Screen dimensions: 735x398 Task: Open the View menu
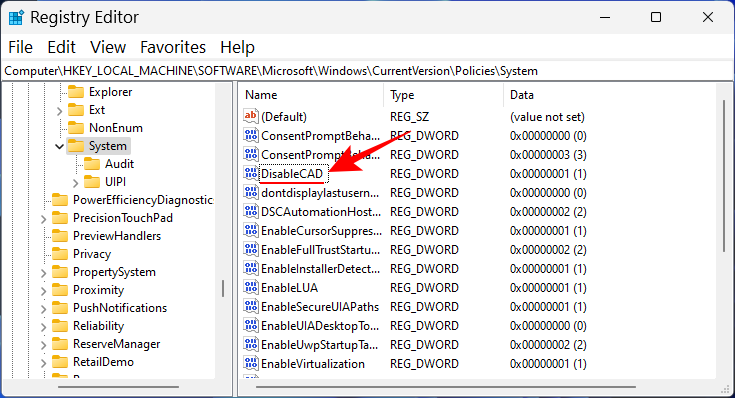(x=108, y=47)
